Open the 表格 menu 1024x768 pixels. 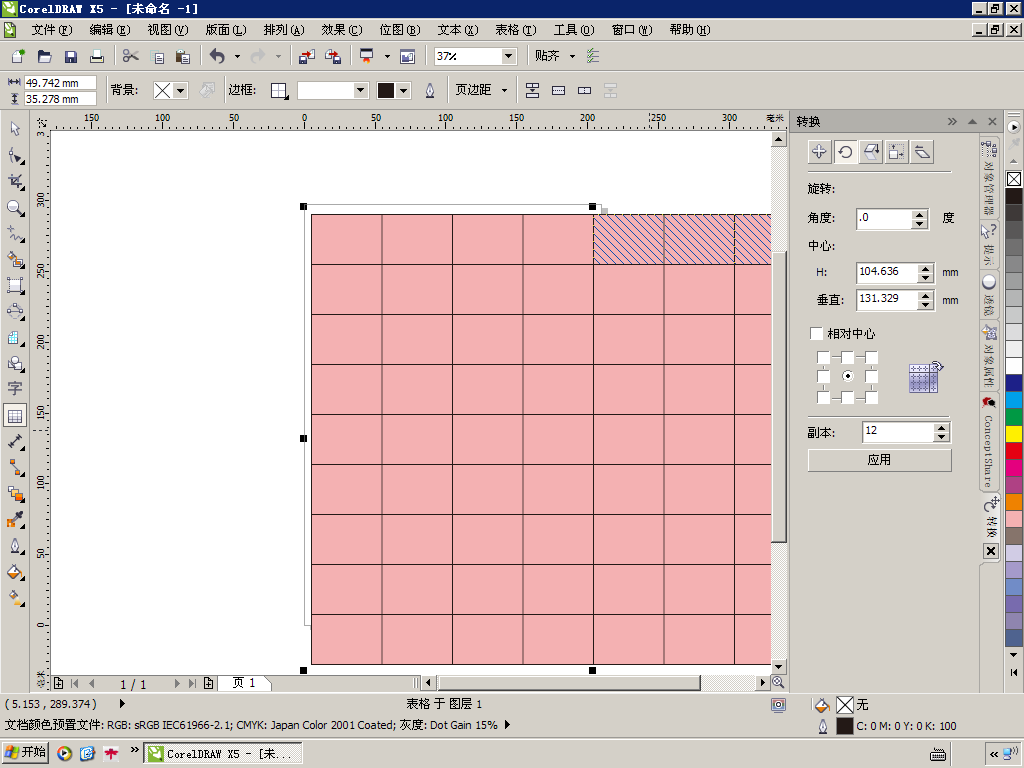[515, 30]
